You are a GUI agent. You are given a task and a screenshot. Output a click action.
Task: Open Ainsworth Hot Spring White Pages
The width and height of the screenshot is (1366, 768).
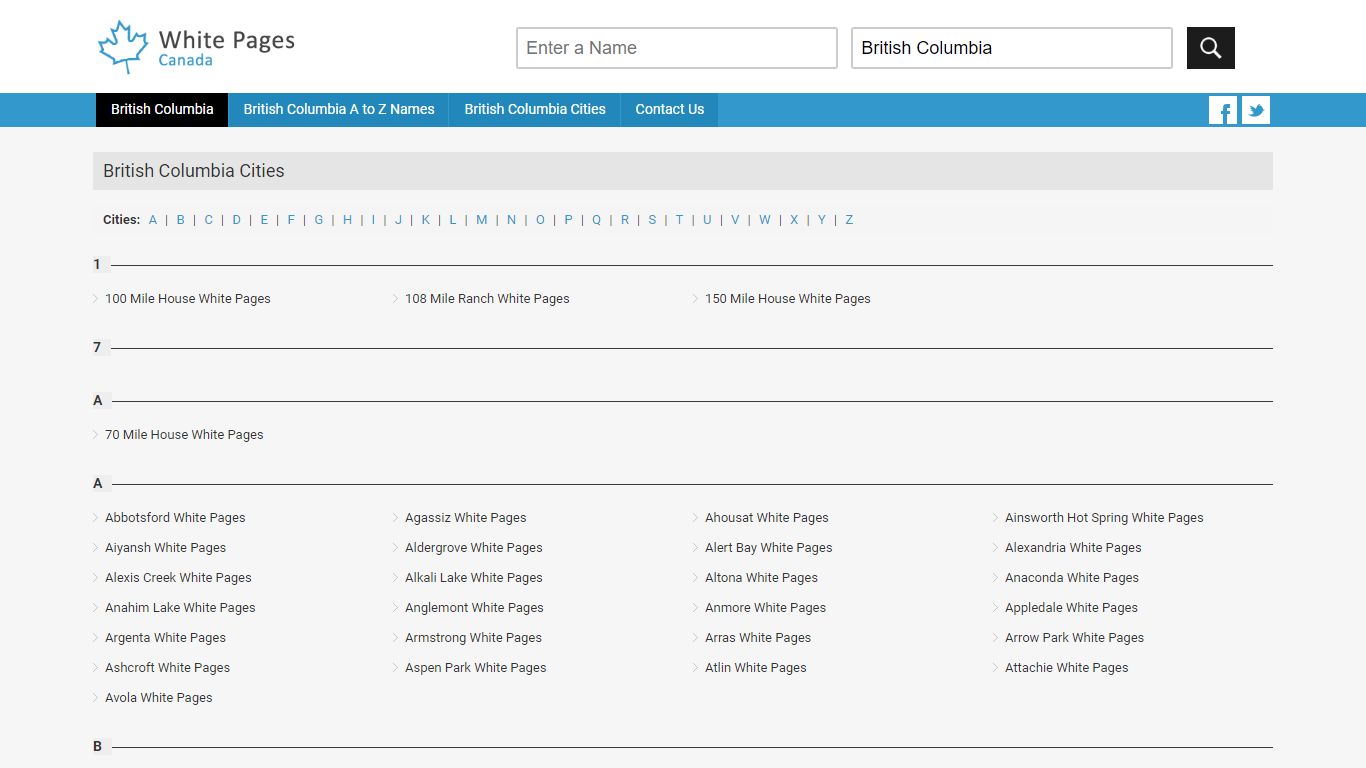tap(1104, 518)
